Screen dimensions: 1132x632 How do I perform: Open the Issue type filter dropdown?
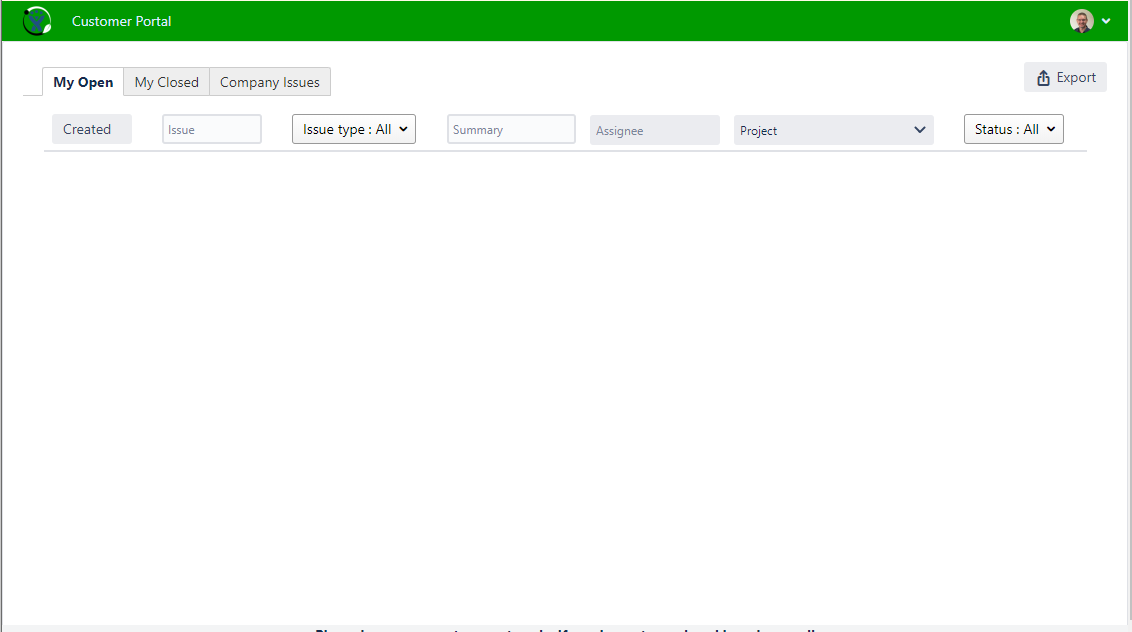tap(354, 129)
